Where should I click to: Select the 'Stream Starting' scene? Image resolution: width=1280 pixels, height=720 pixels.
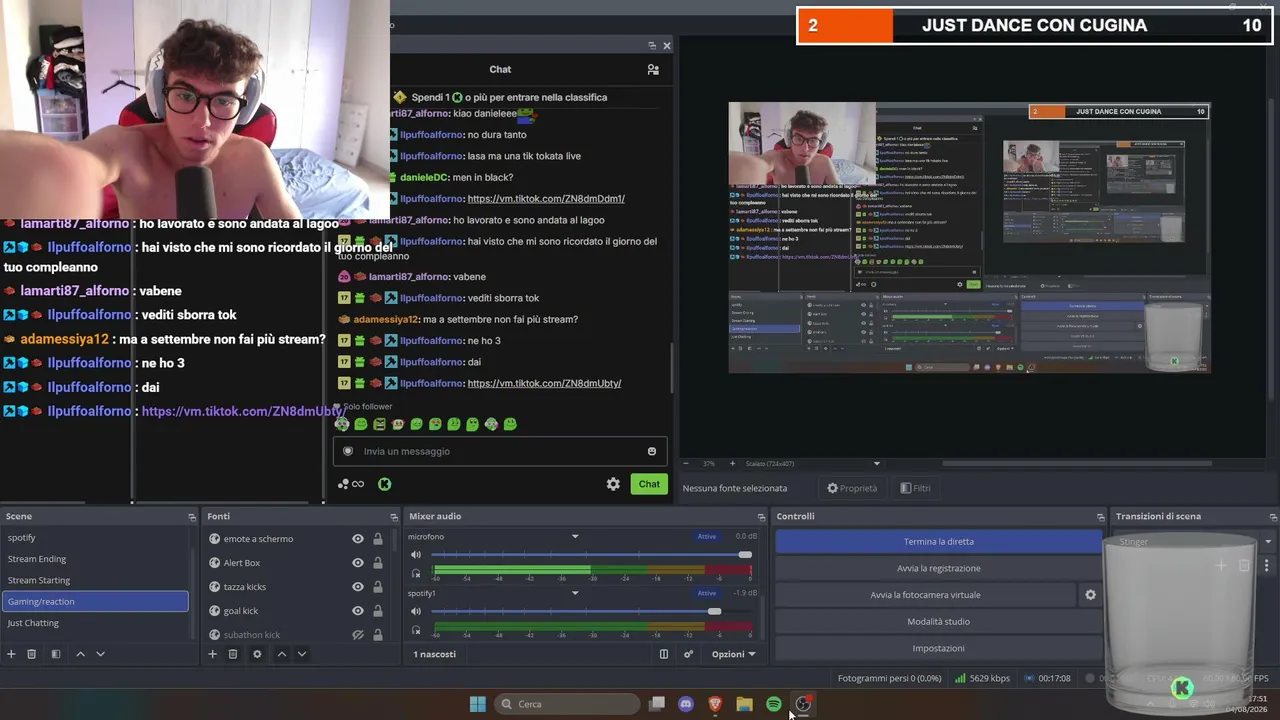point(95,580)
